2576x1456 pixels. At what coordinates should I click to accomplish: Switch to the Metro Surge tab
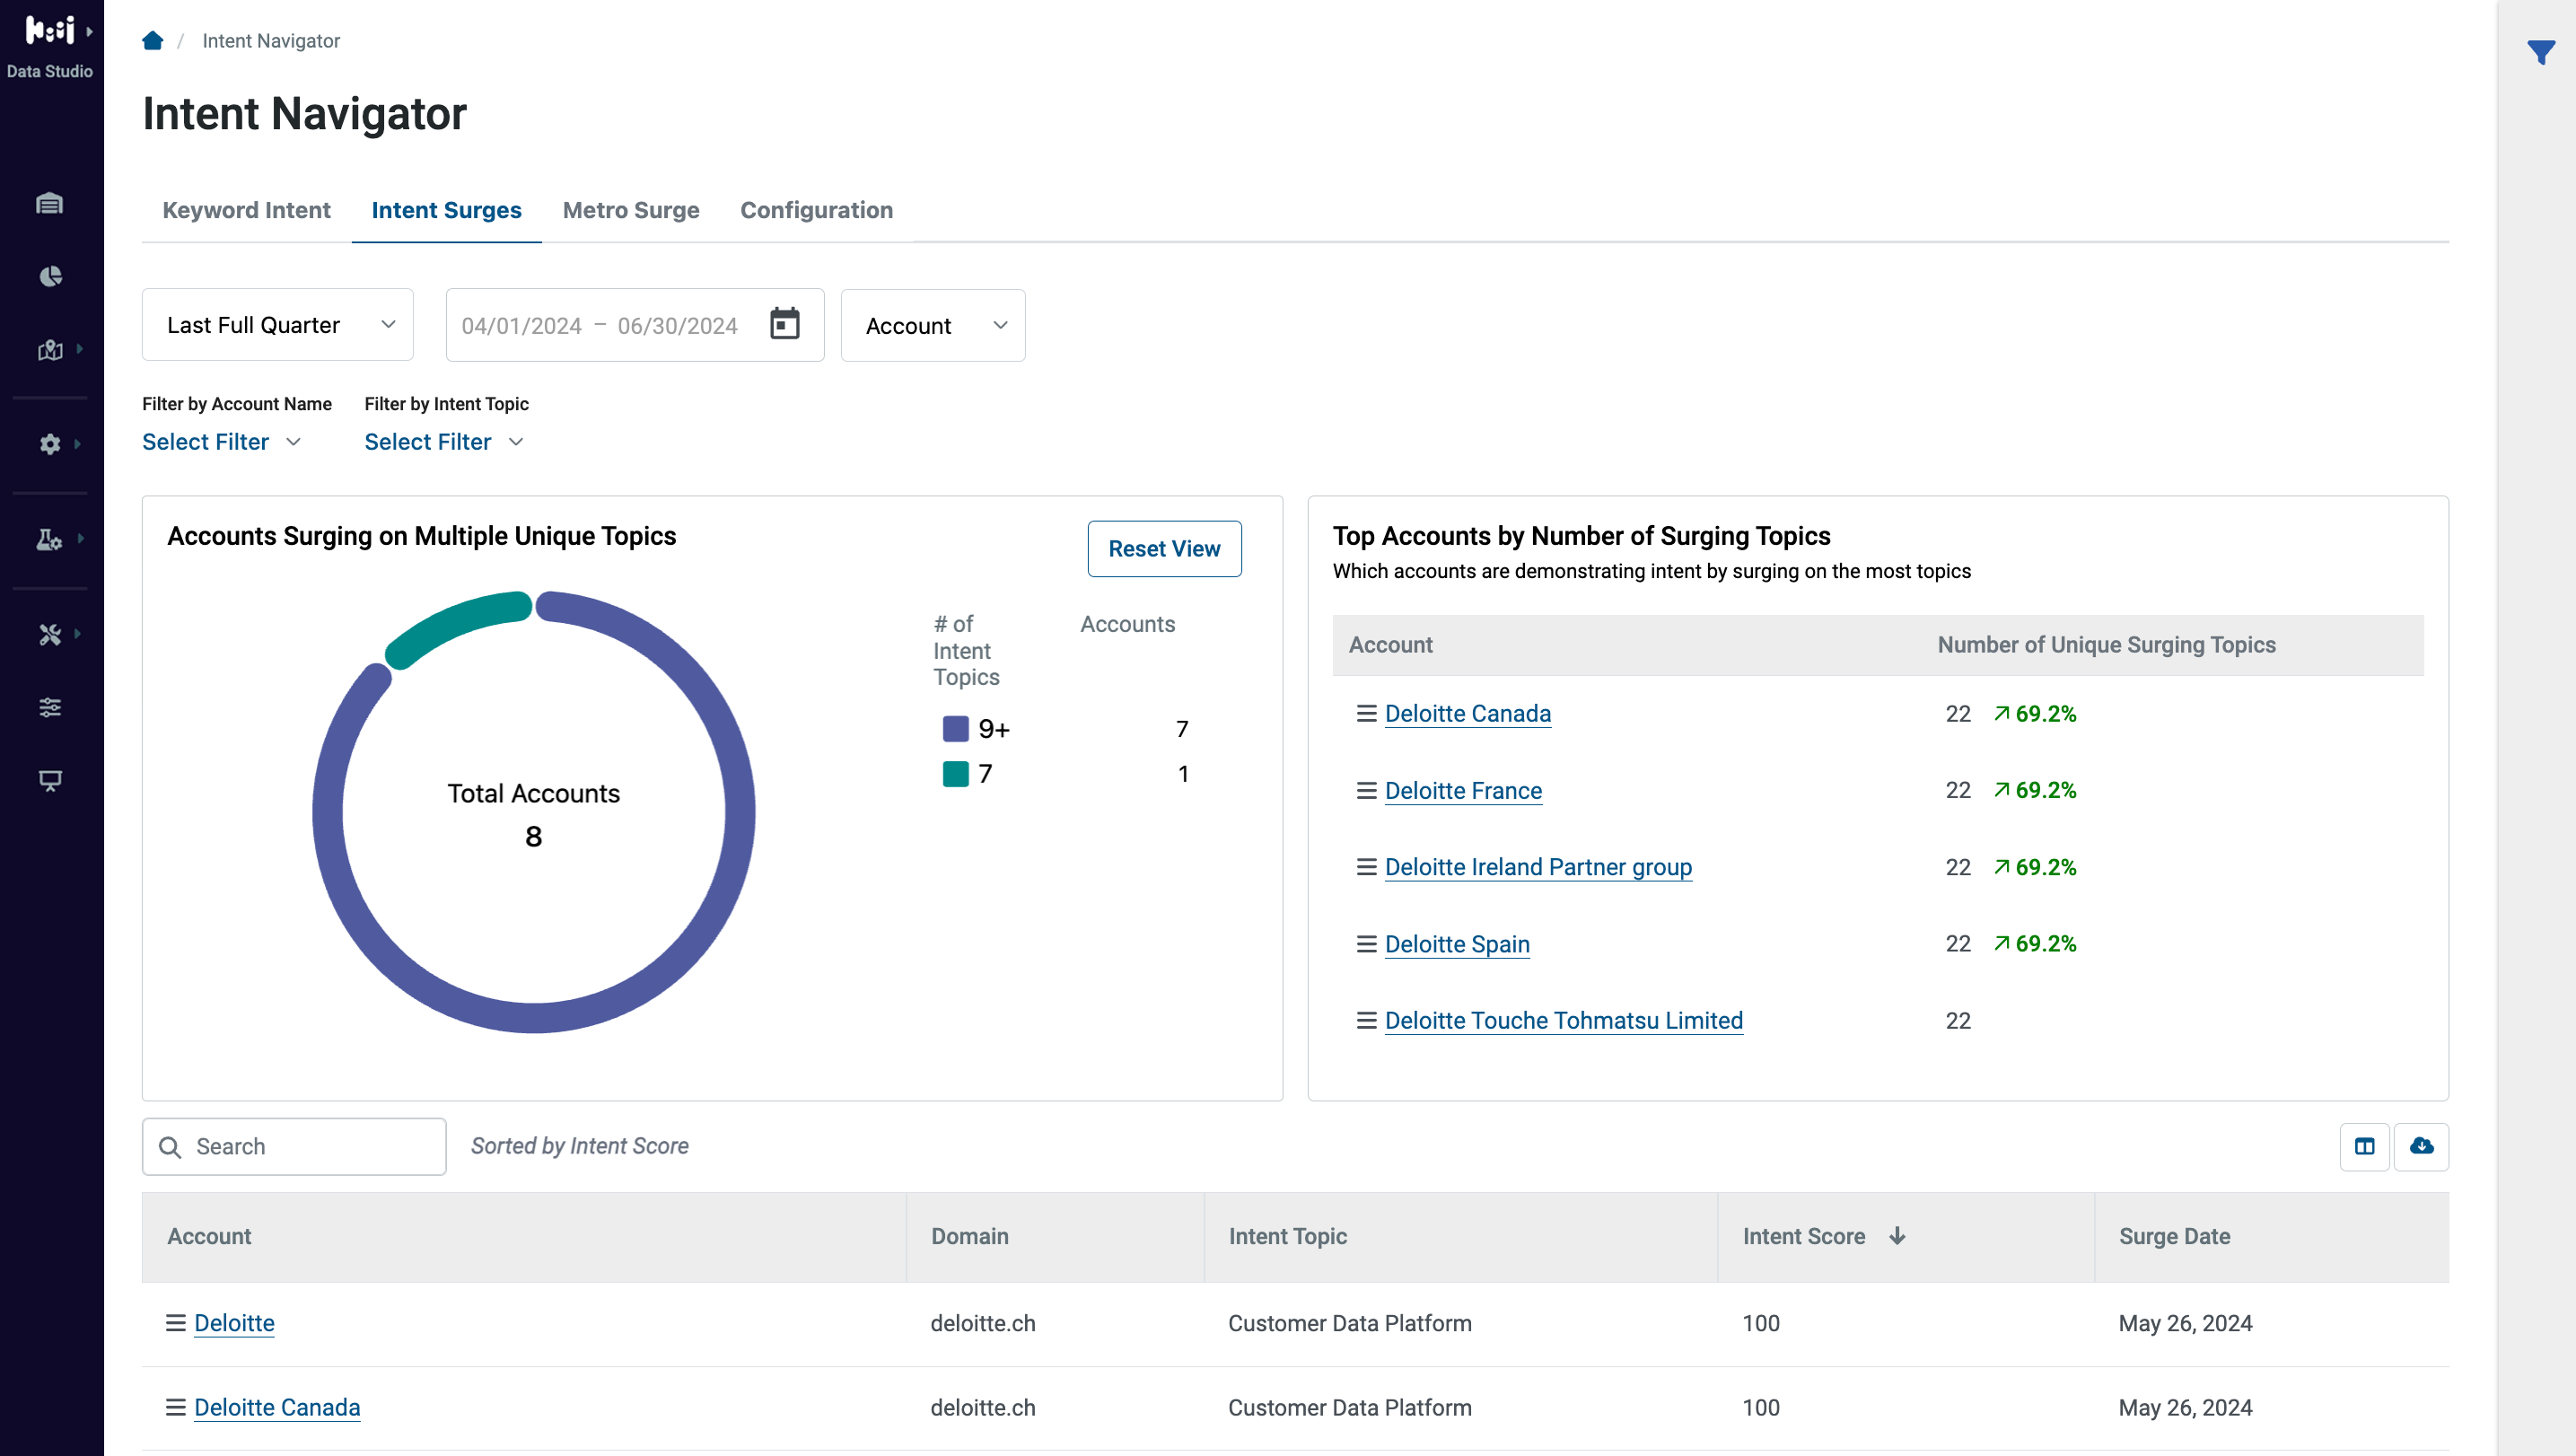[631, 210]
